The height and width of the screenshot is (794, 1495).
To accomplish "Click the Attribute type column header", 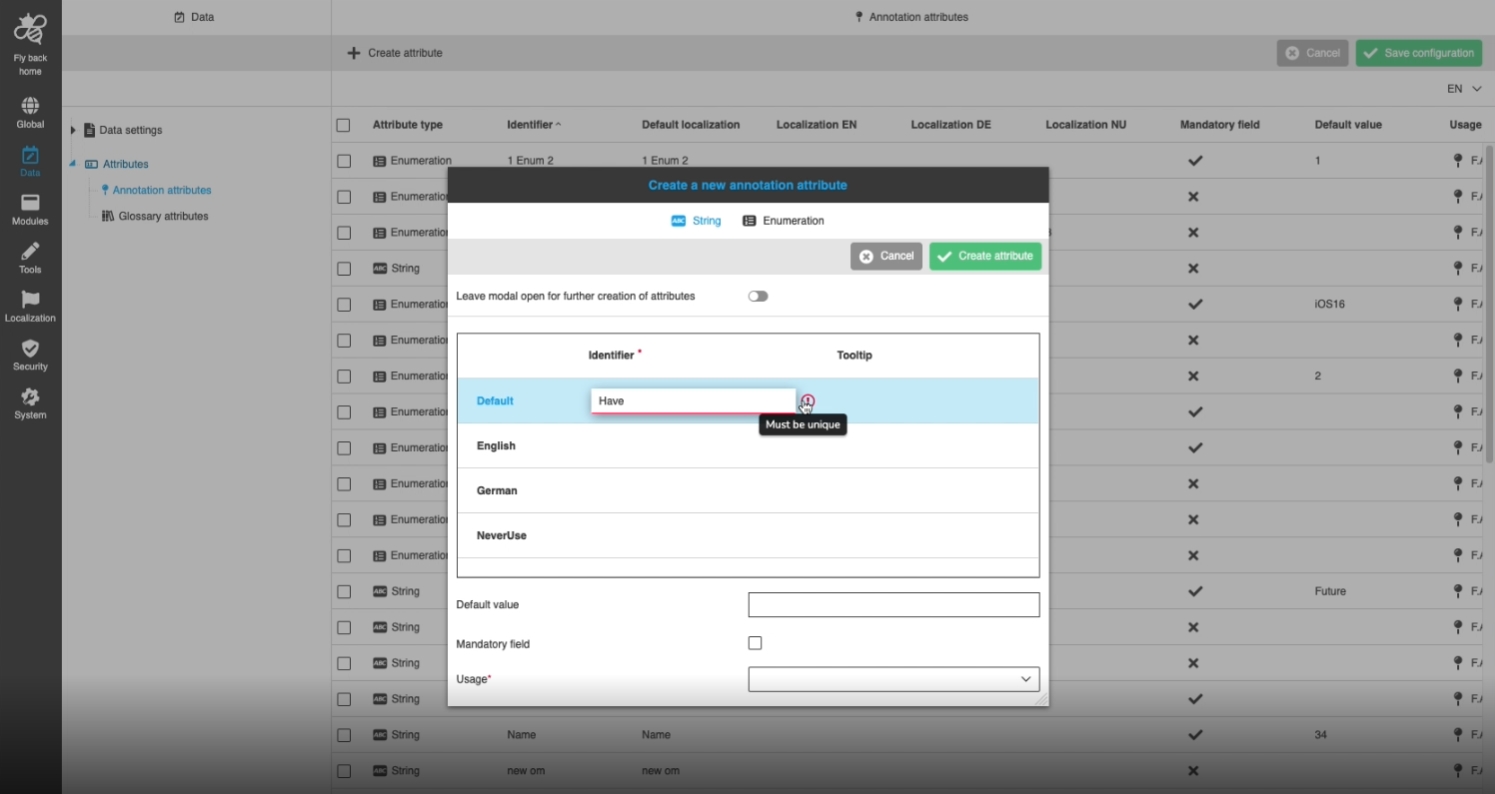I will 408,125.
